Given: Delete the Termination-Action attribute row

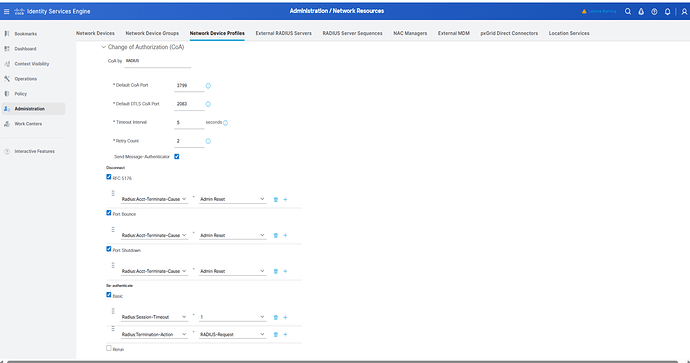Looking at the screenshot, I should coord(275,335).
